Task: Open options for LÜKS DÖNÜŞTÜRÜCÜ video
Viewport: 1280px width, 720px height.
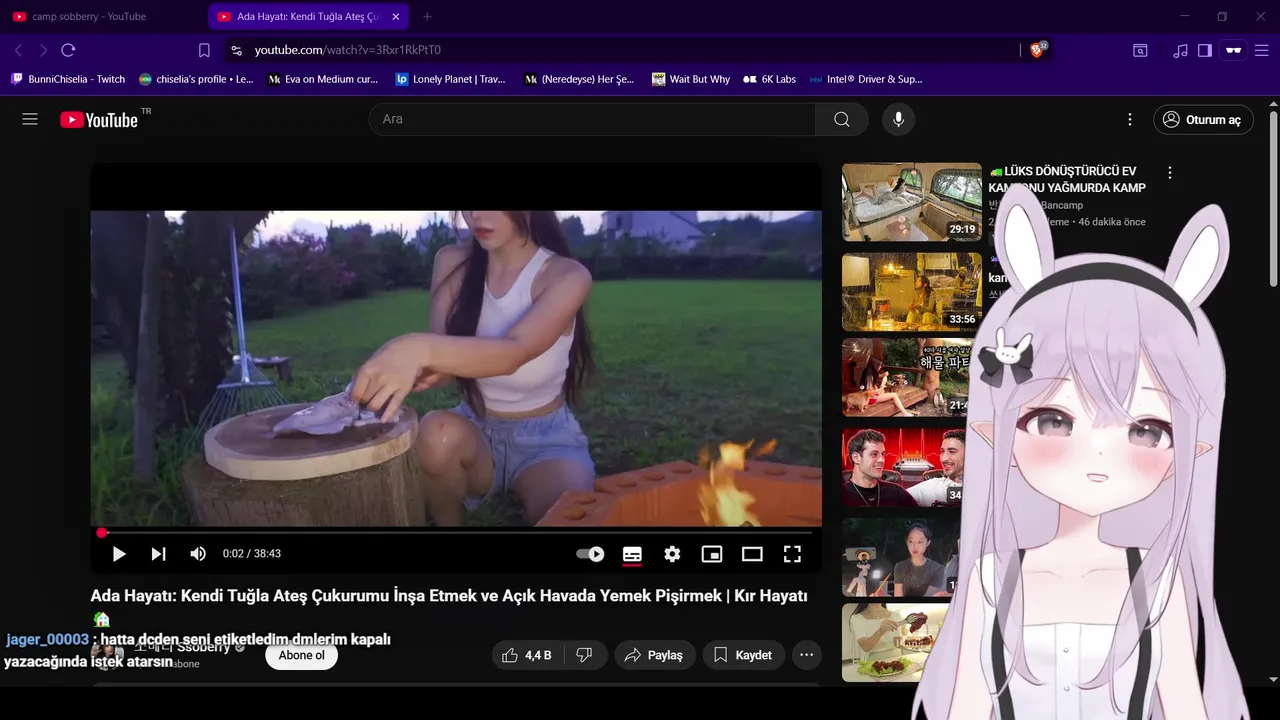Action: tap(1170, 173)
